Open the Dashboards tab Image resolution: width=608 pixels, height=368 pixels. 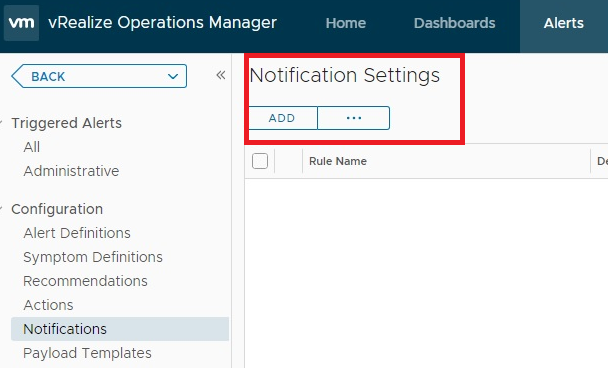pyautogui.click(x=454, y=23)
